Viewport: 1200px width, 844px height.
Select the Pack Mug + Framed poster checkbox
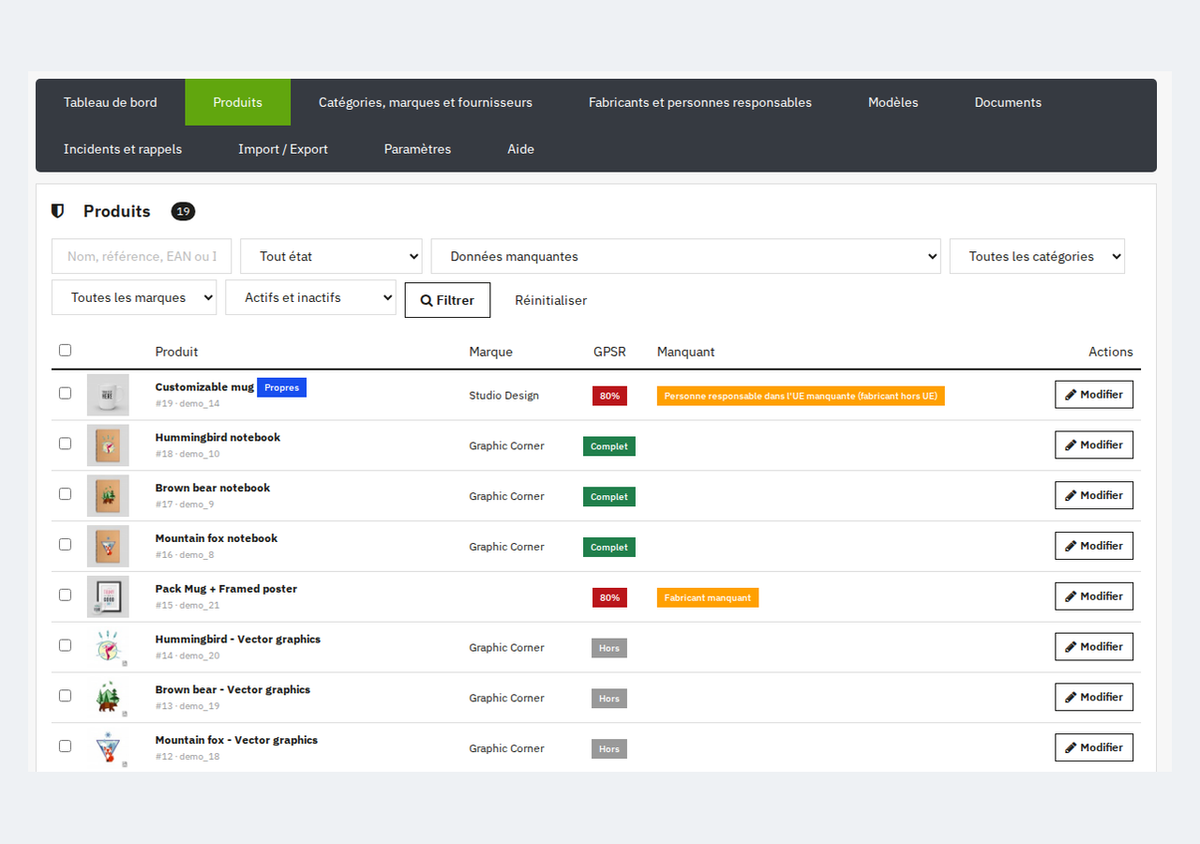[x=65, y=594]
